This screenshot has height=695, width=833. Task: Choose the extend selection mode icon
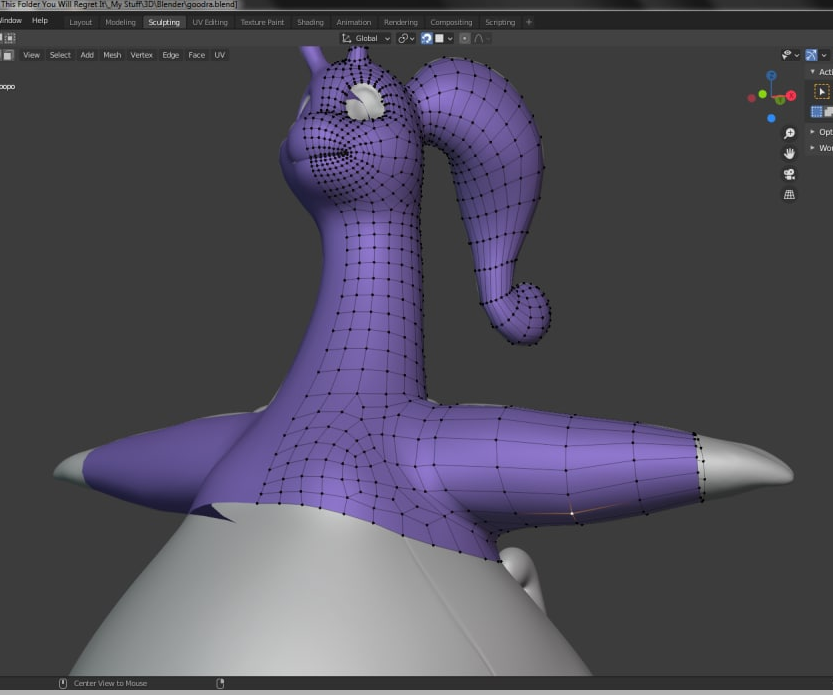[x=828, y=112]
